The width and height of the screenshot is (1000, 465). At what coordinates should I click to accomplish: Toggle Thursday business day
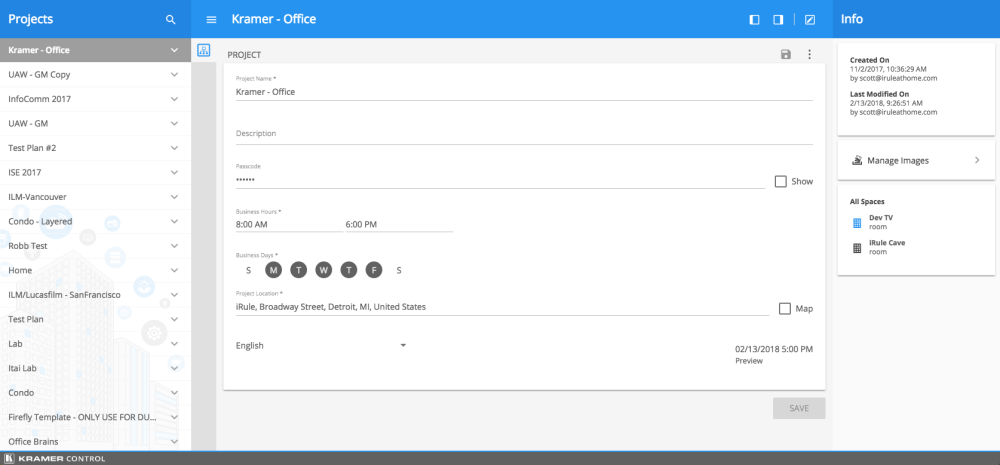349,270
